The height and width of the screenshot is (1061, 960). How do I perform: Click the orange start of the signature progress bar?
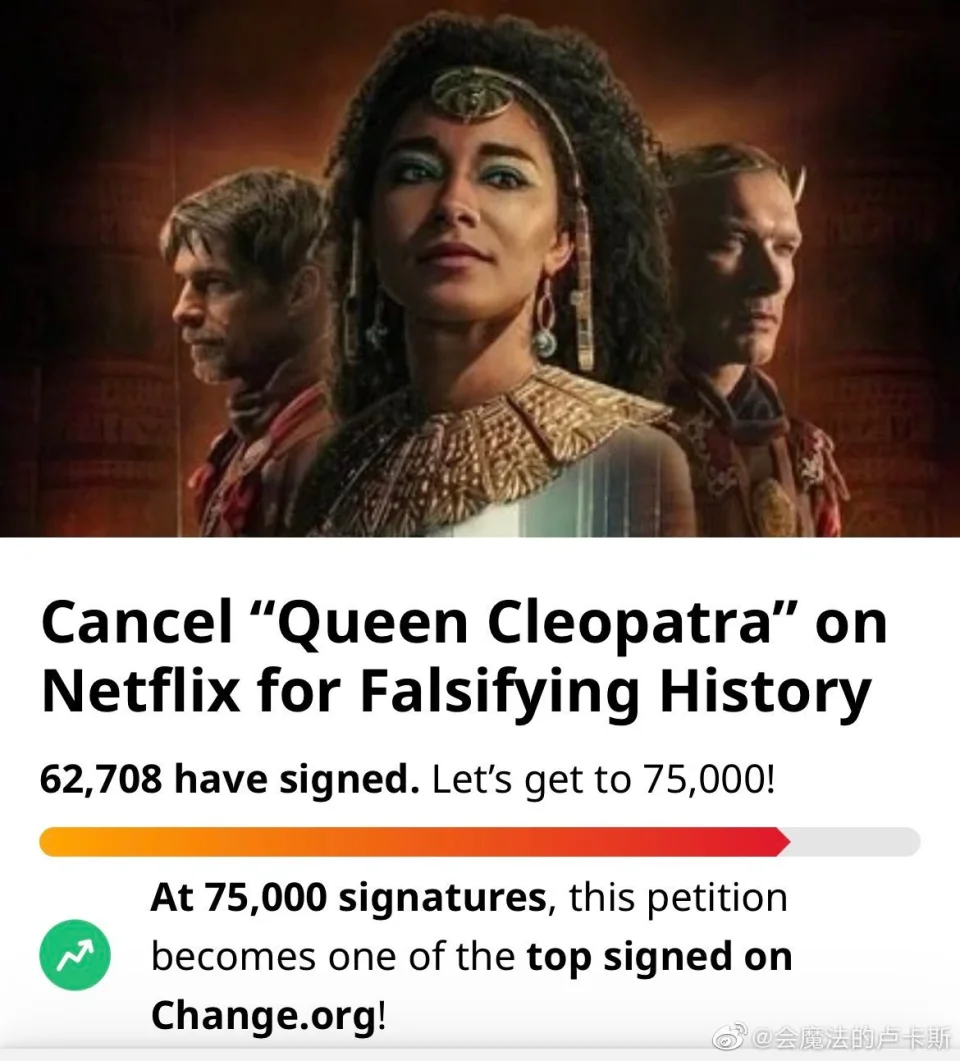tap(70, 842)
